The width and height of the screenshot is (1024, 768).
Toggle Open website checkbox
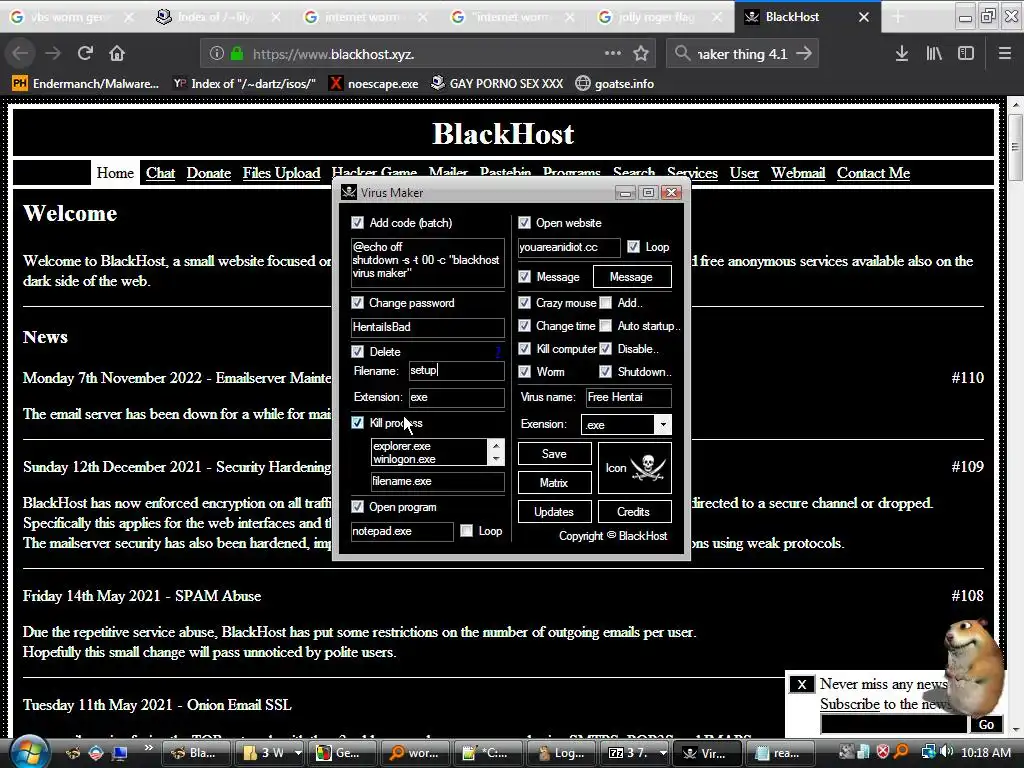pyautogui.click(x=524, y=223)
